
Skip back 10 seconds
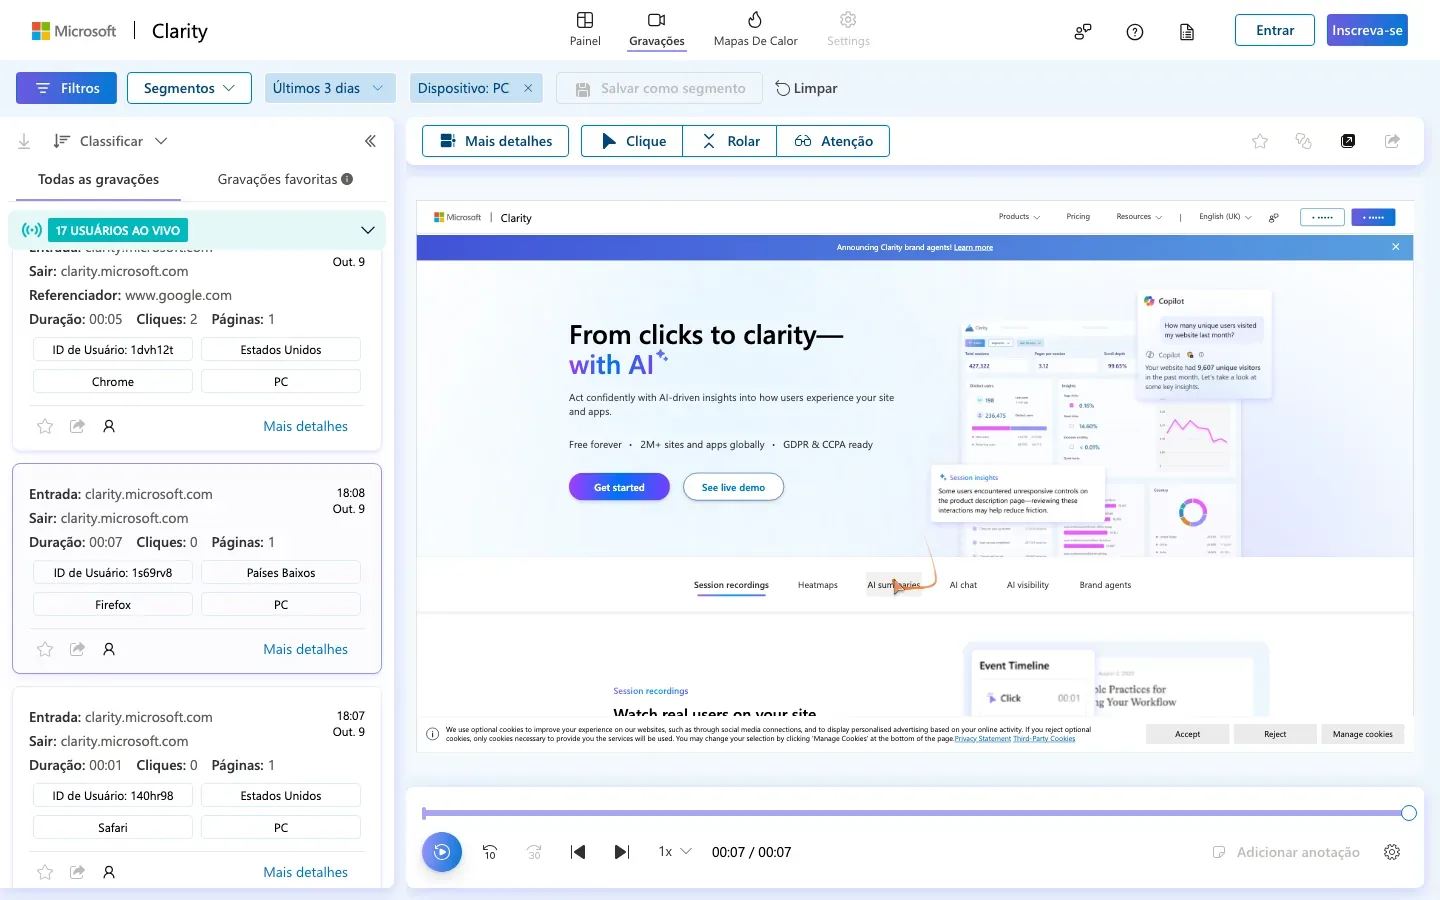click(x=490, y=852)
